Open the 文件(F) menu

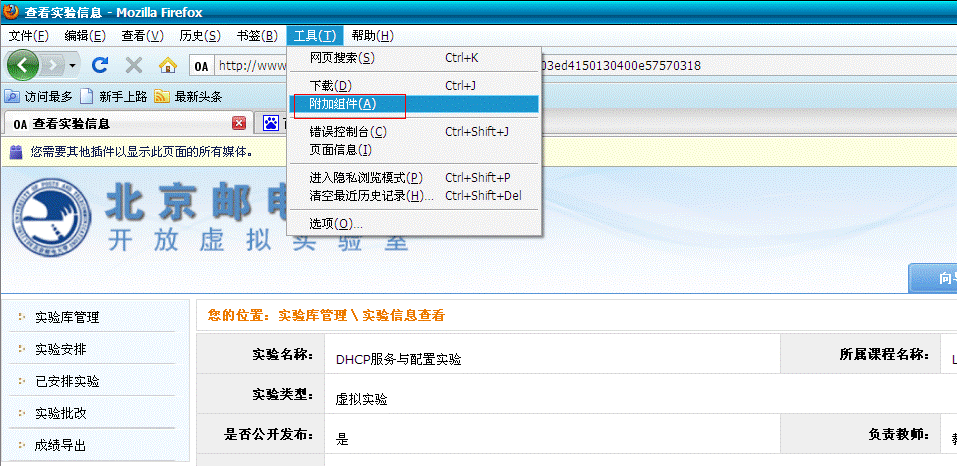[x=28, y=36]
